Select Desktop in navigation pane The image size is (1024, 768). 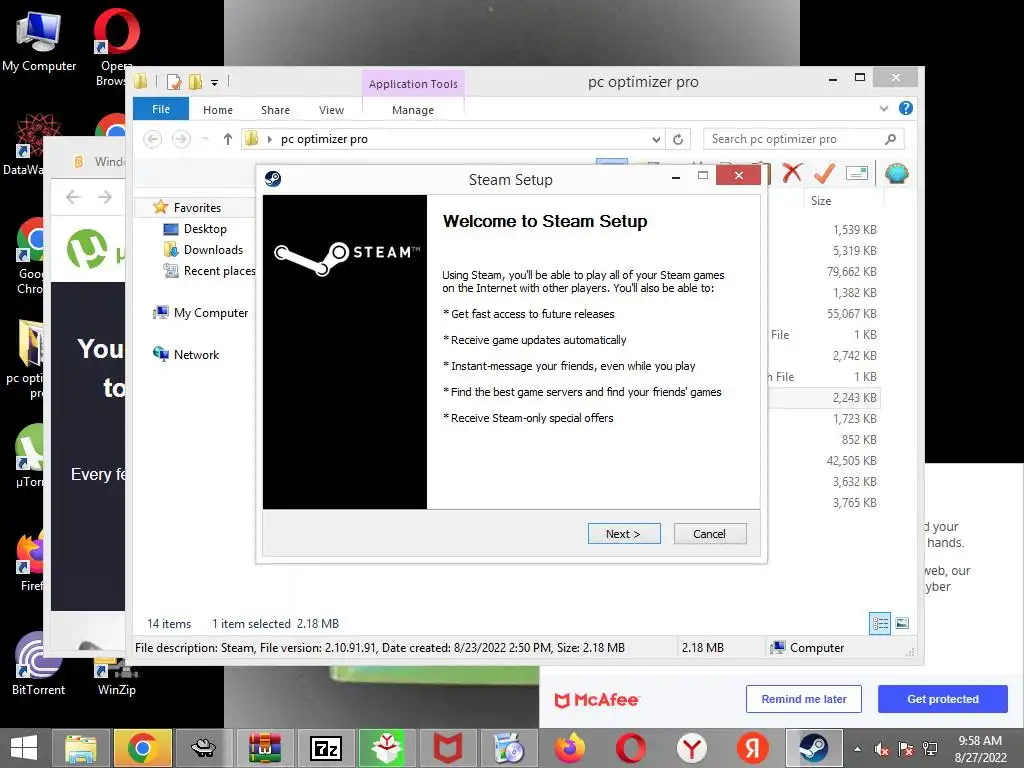(x=204, y=229)
